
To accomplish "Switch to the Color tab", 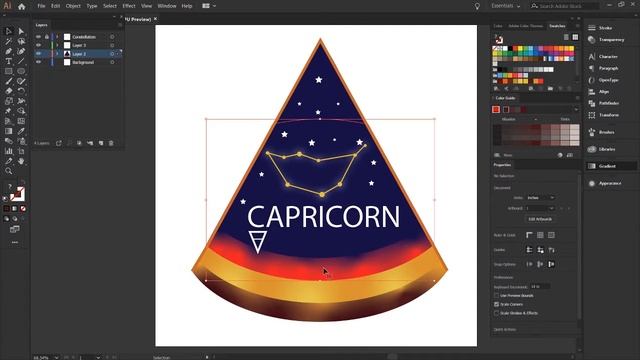I will 498,26.
